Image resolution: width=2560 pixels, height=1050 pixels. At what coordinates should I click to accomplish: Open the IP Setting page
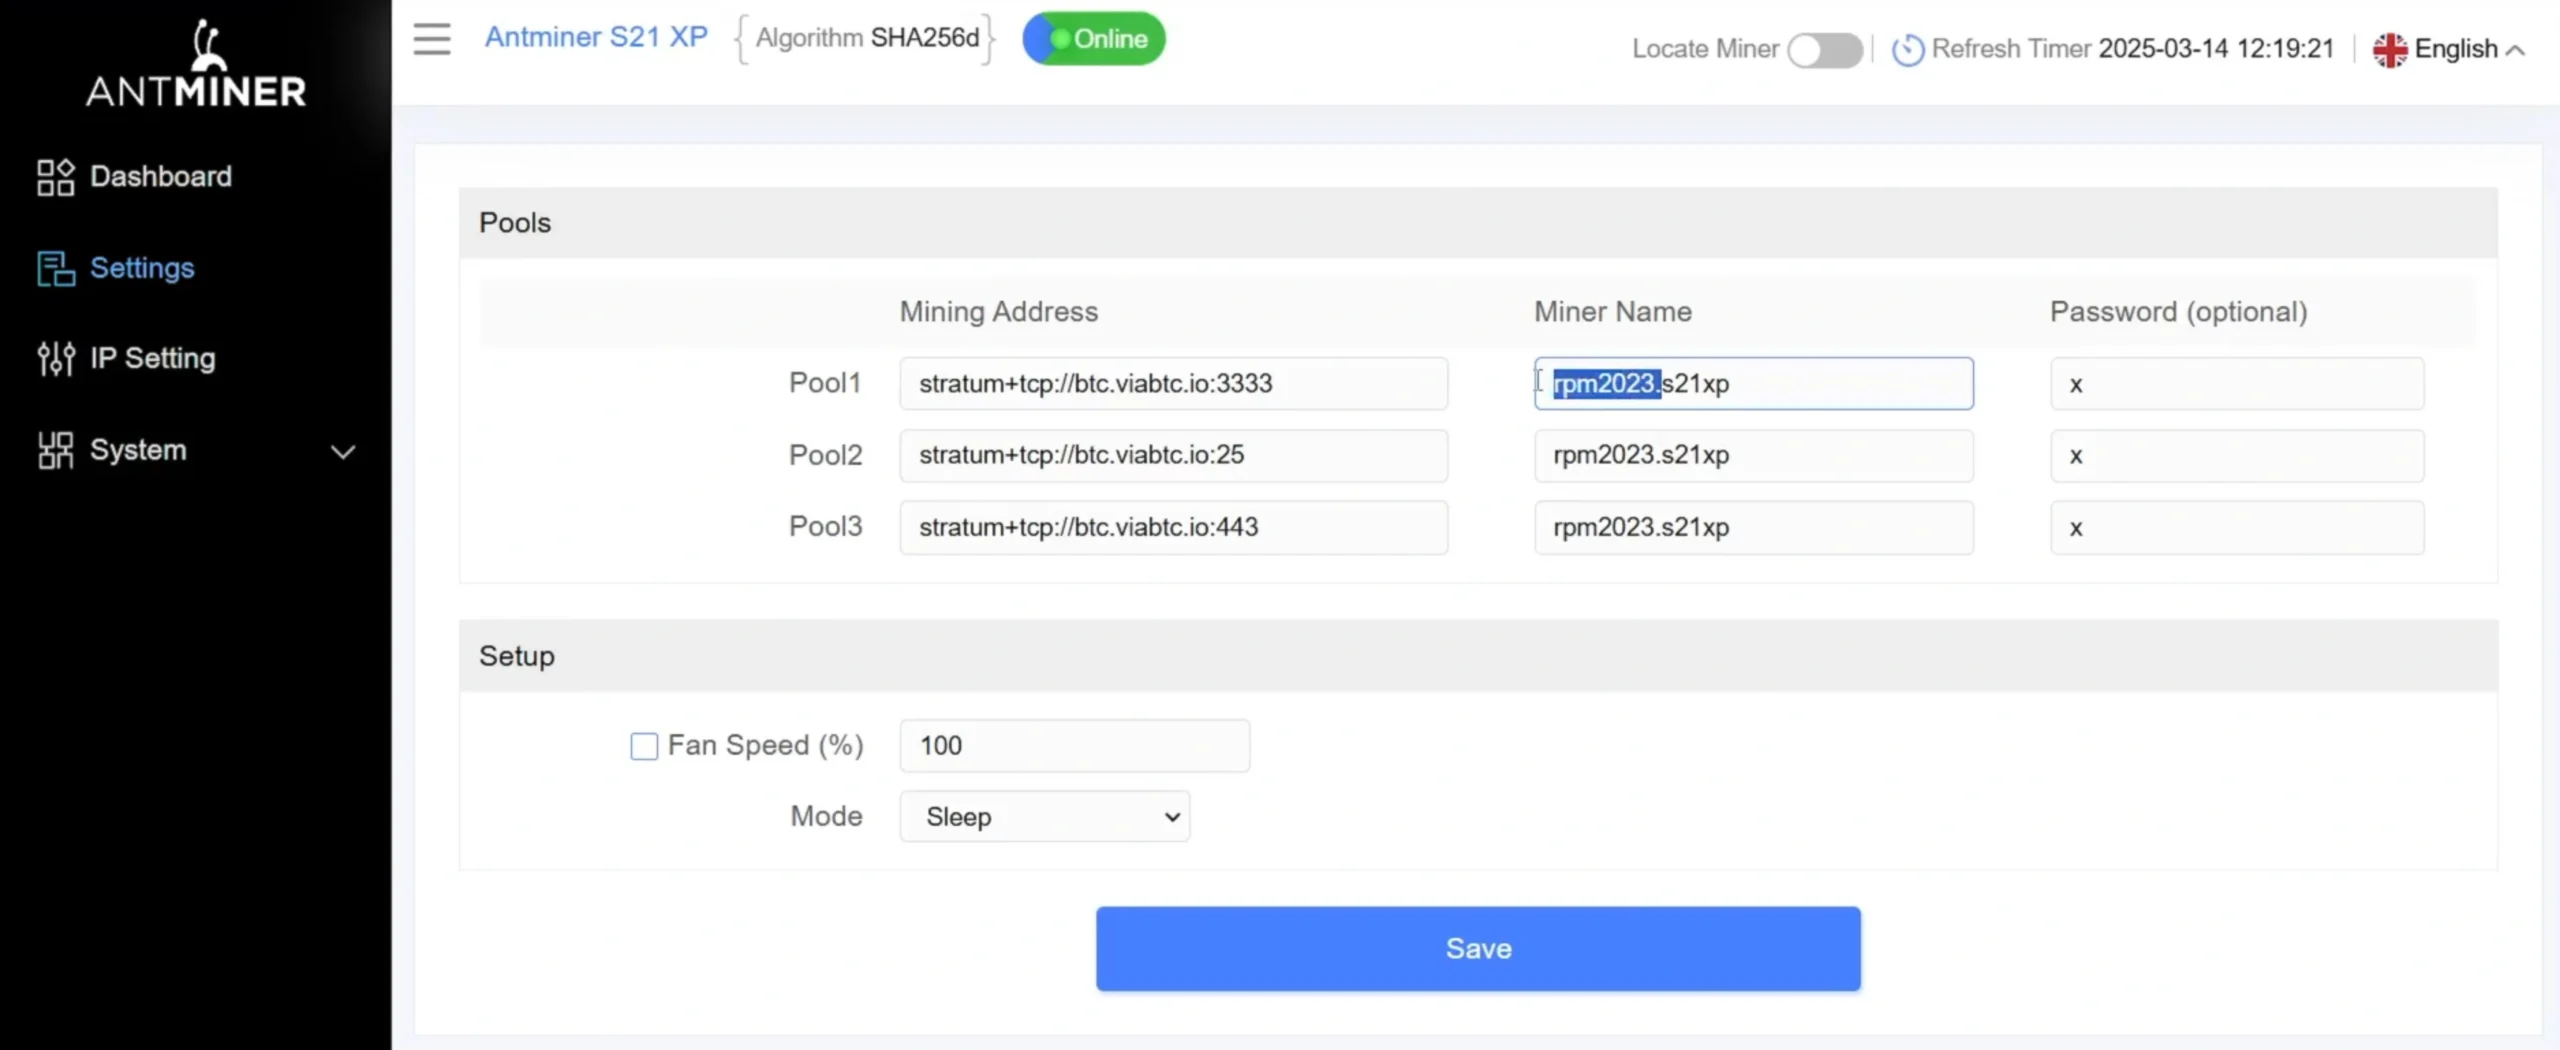153,358
